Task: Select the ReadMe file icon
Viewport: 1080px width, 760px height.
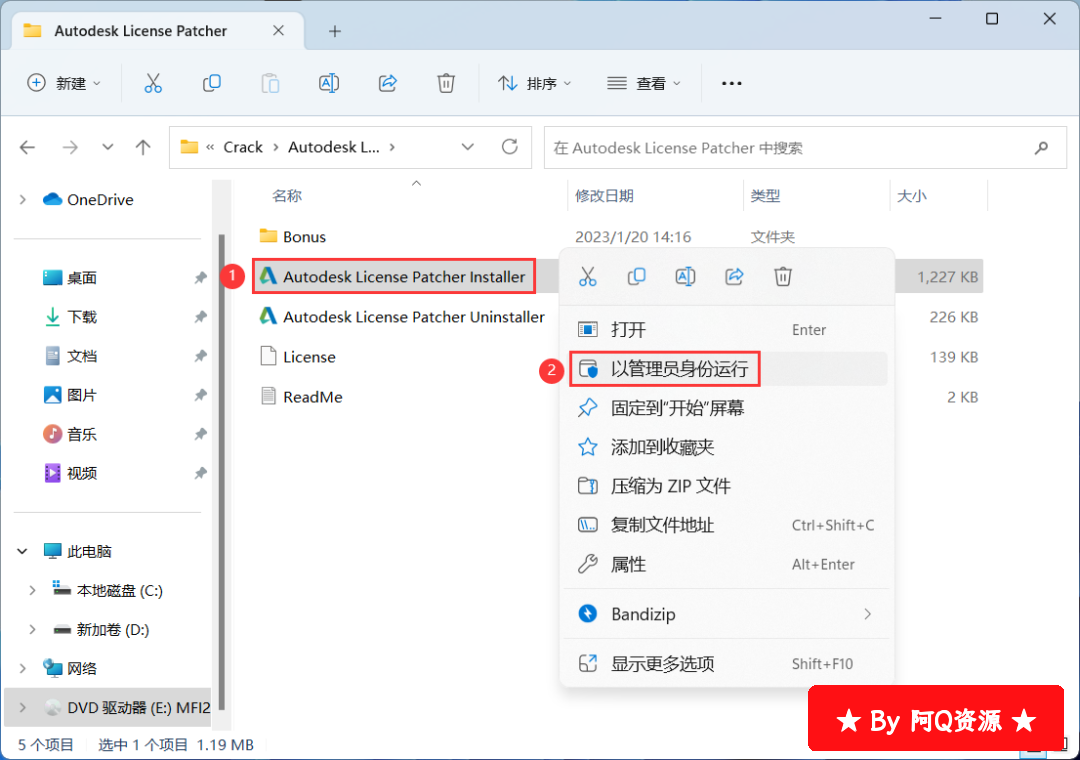Action: (268, 396)
